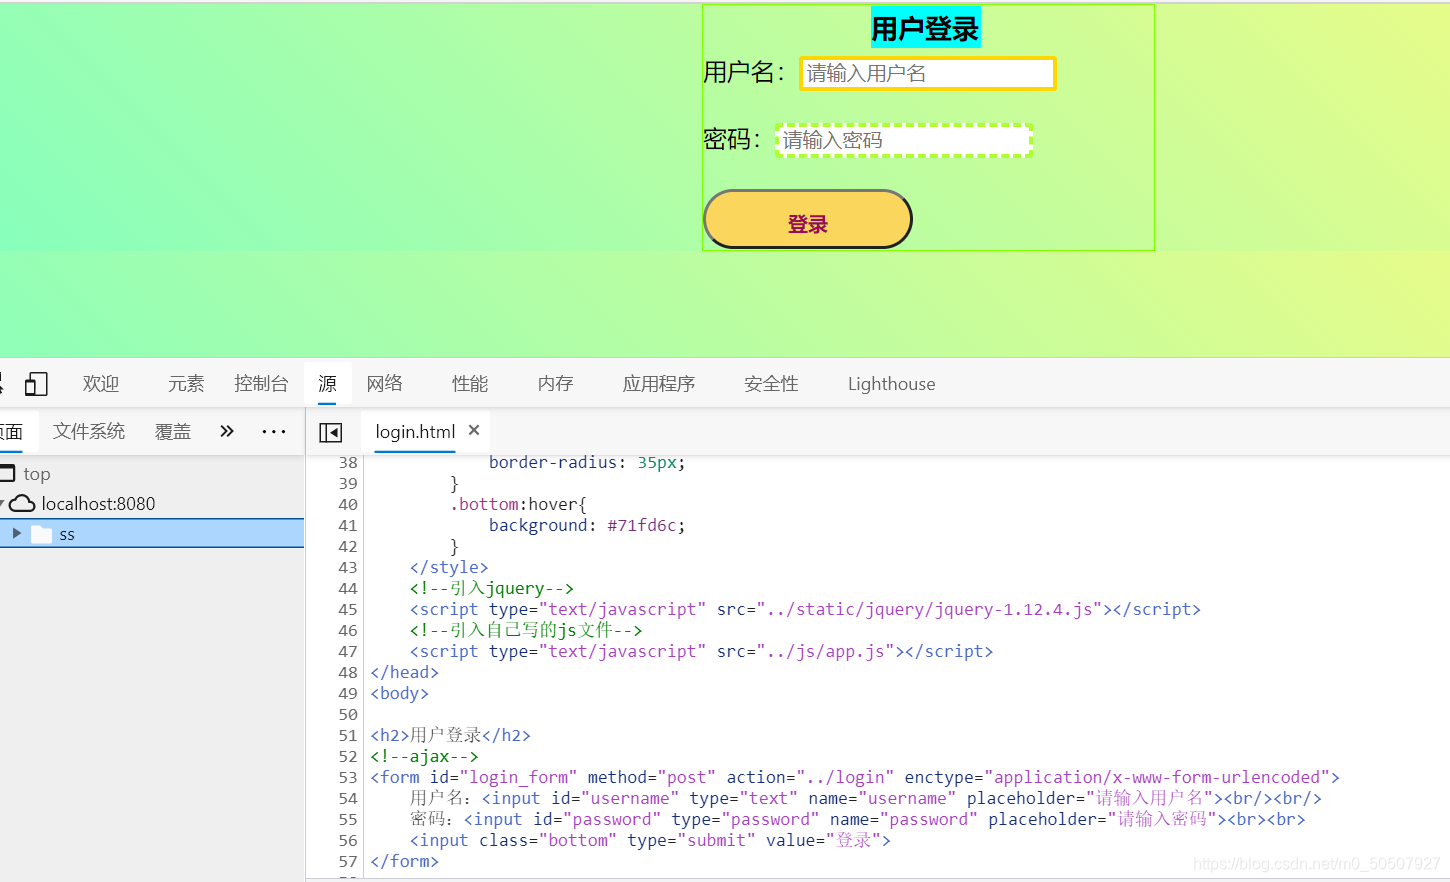Viewport: 1450px width, 882px height.
Task: Submit the form with 登录 button
Action: pyautogui.click(x=808, y=219)
